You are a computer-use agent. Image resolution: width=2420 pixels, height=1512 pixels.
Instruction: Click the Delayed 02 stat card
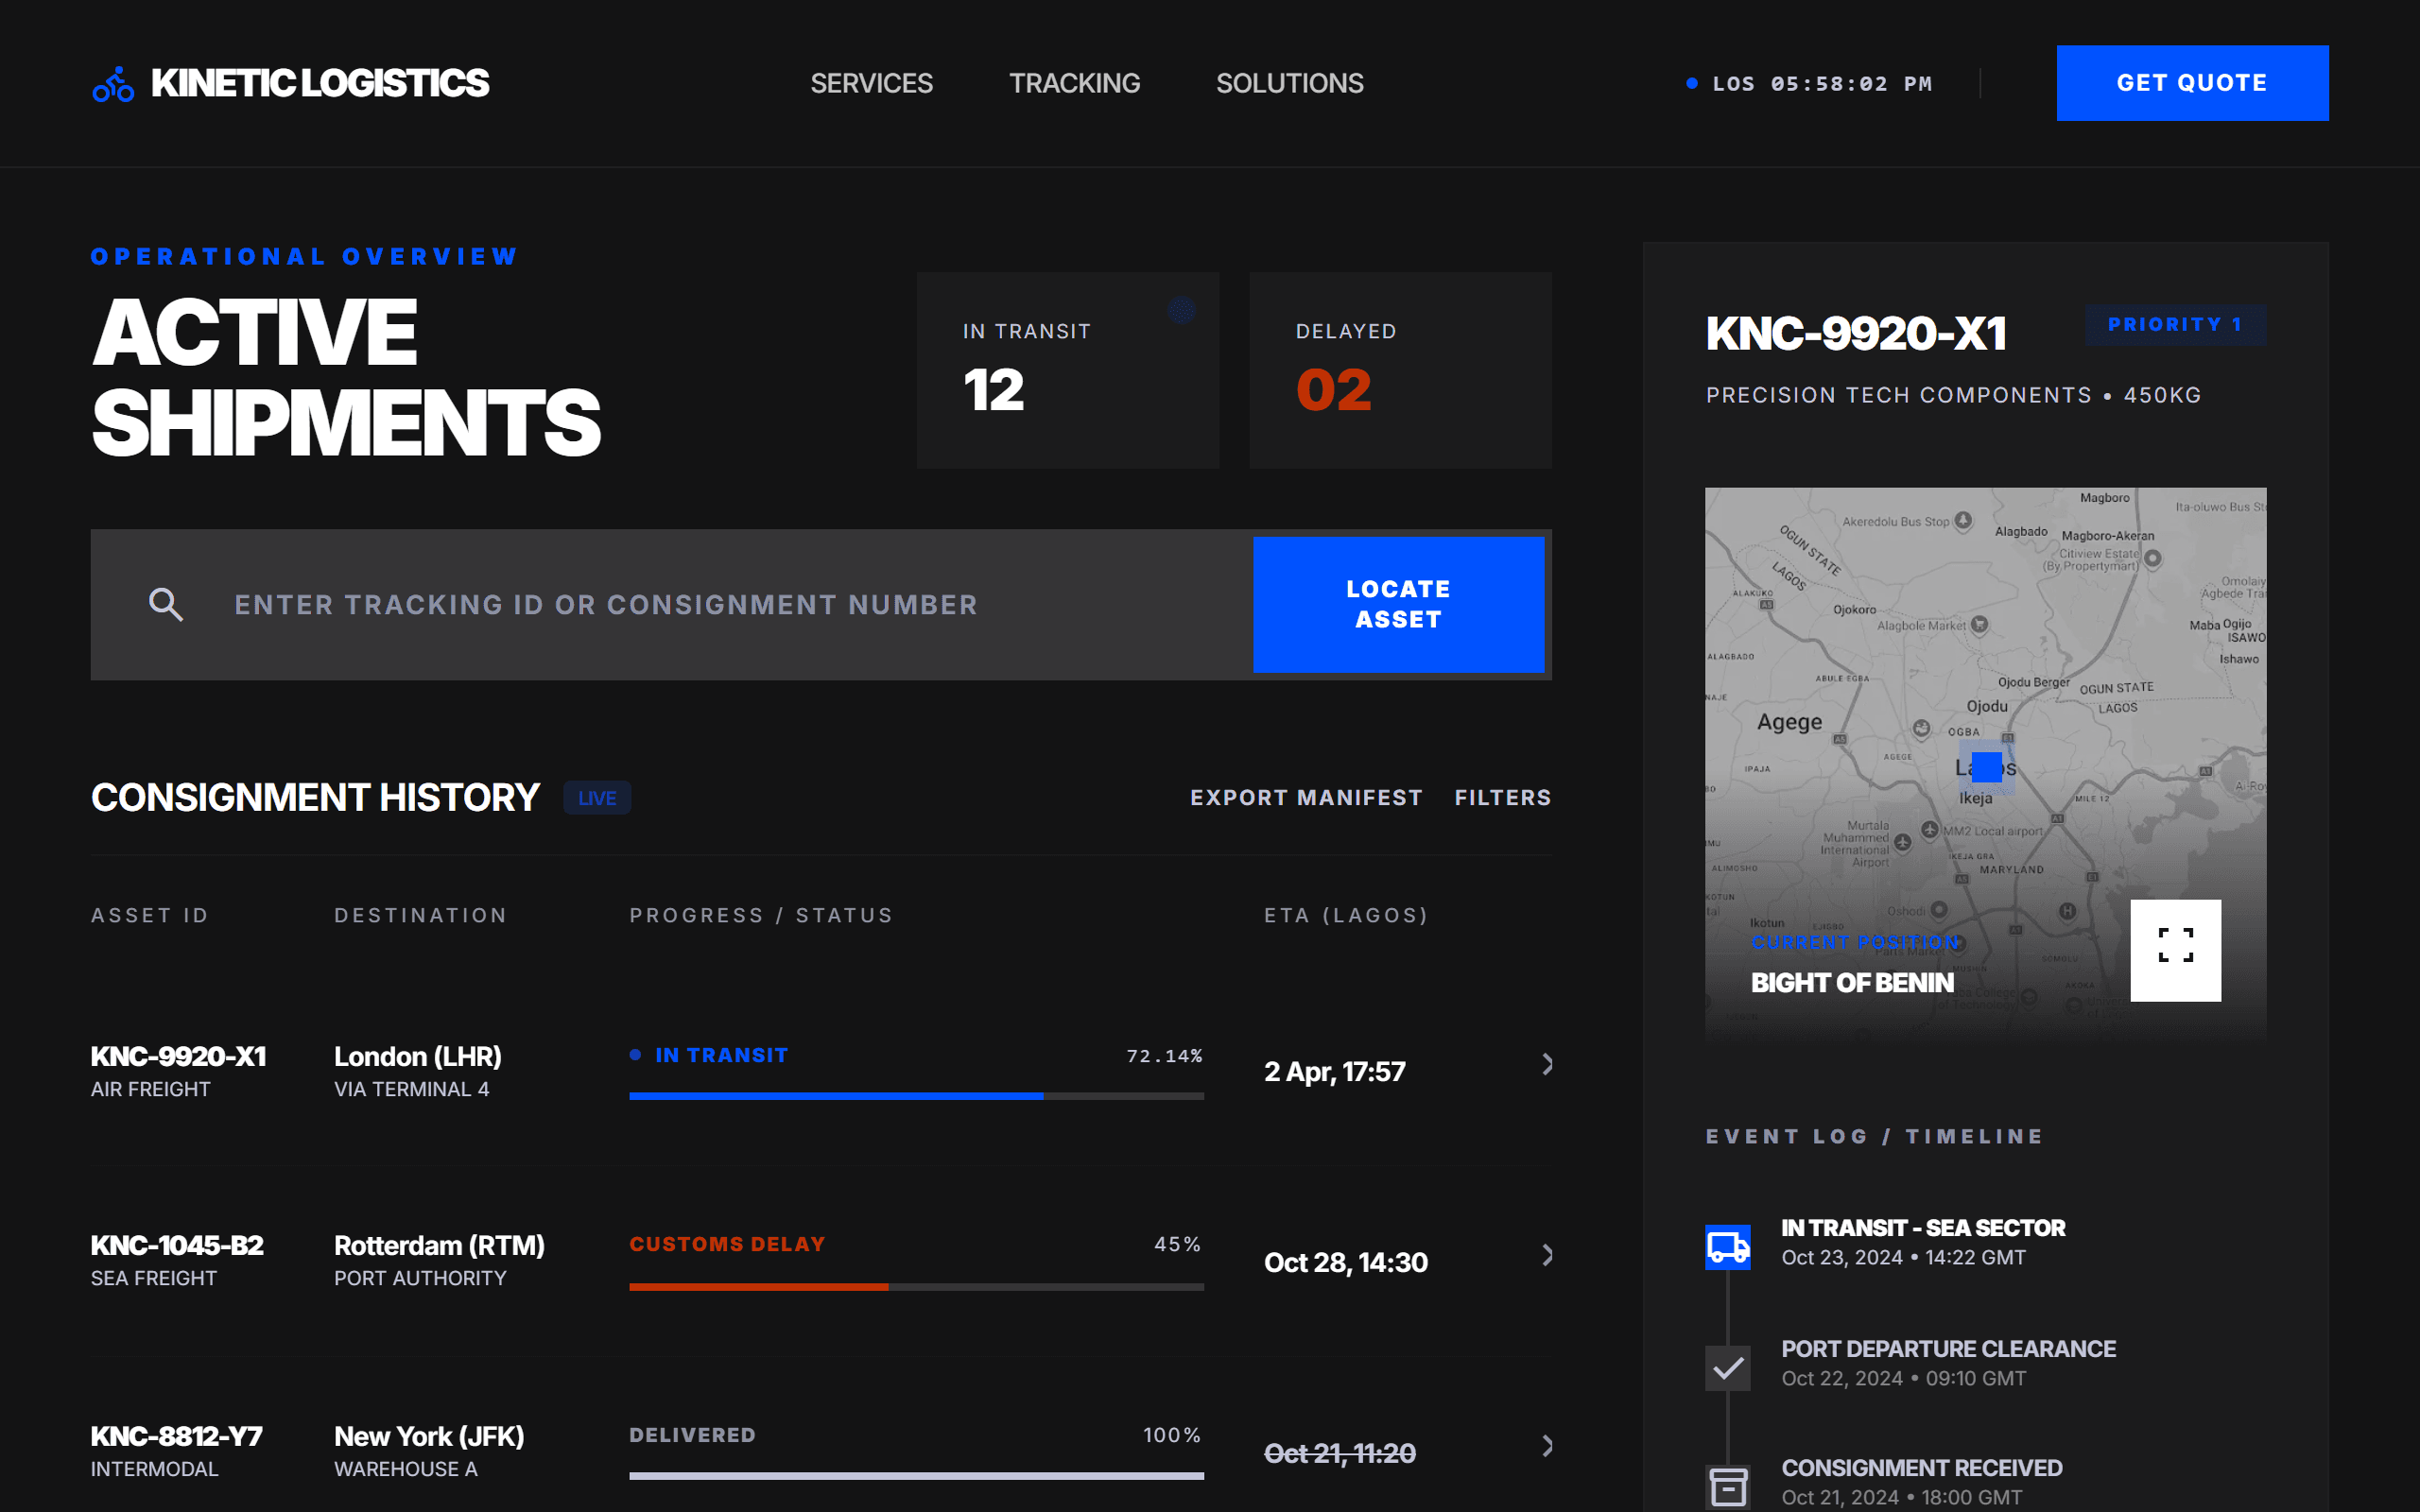[1400, 370]
